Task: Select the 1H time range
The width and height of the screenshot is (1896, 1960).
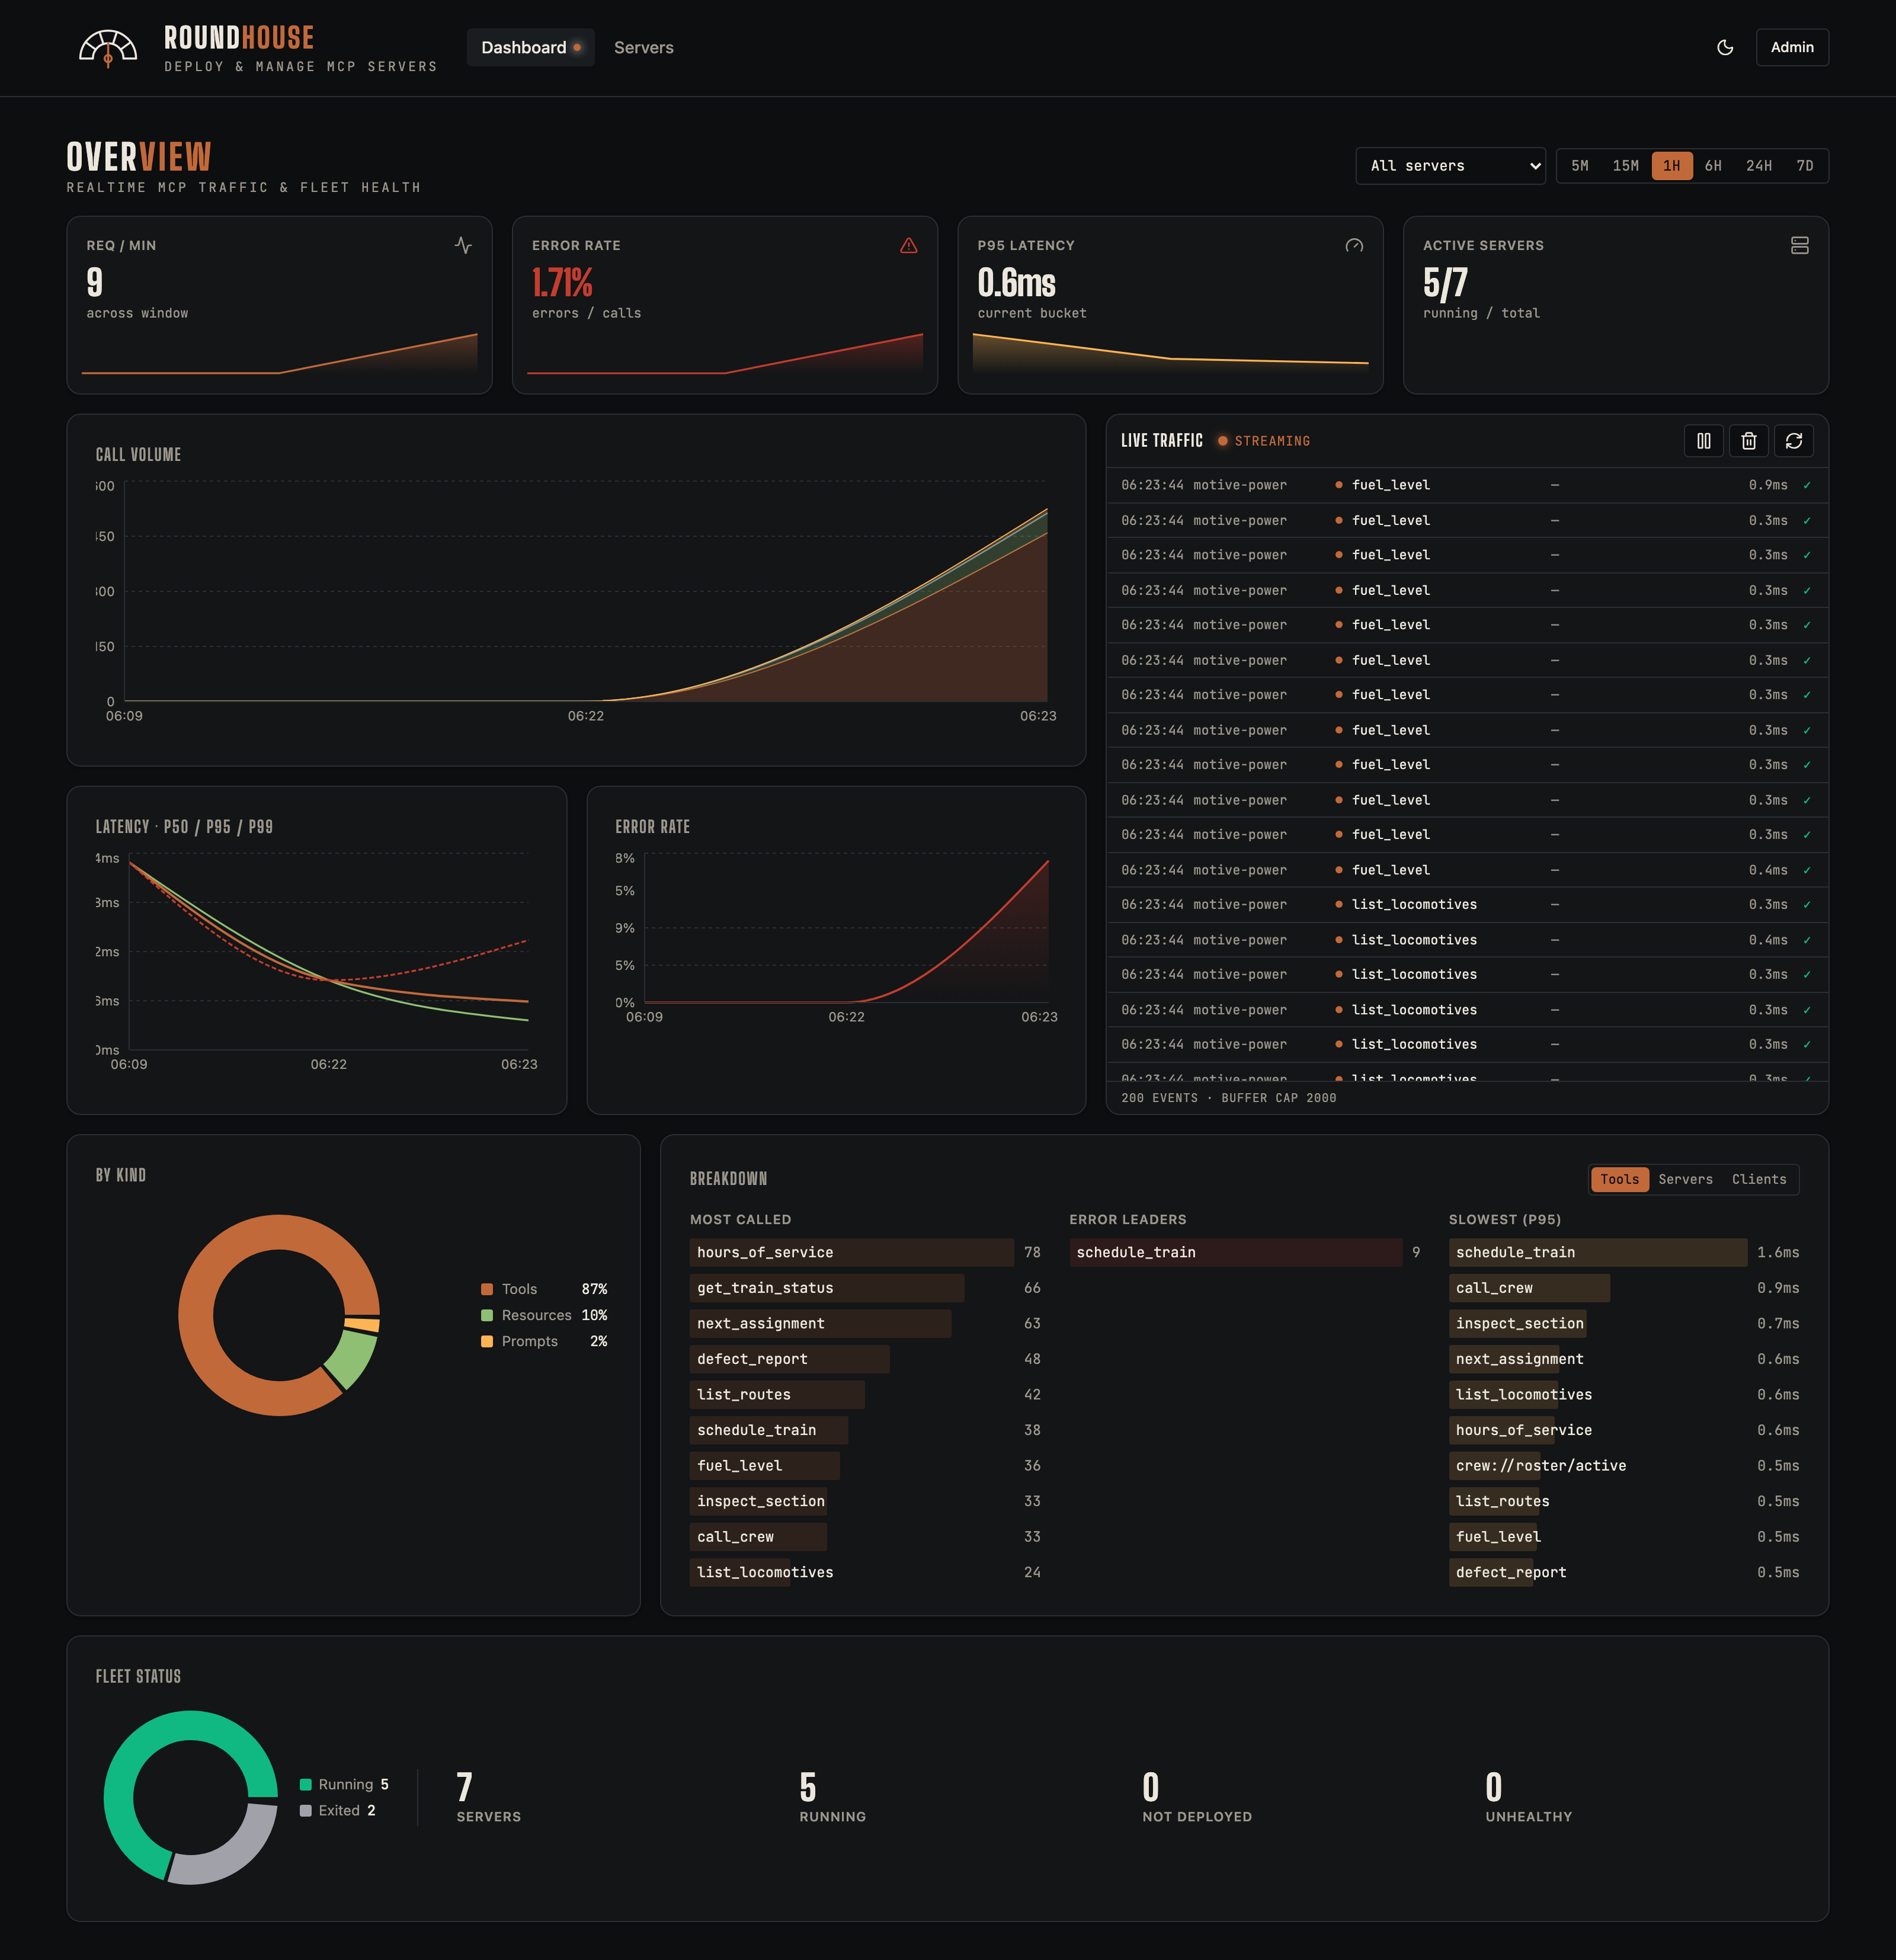Action: coord(1672,166)
